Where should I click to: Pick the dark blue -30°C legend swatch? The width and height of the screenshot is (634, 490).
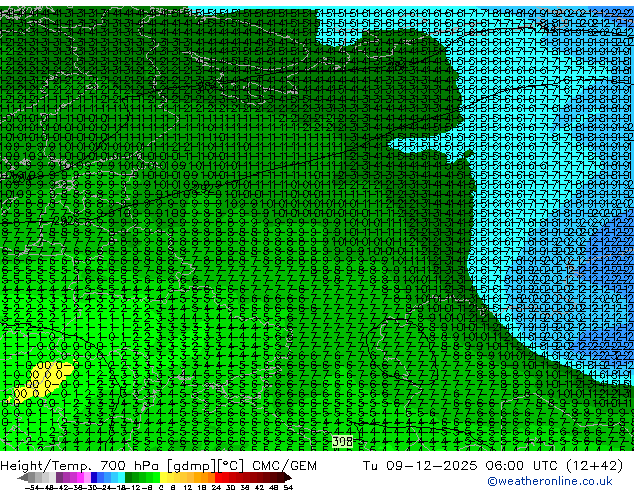coord(94,477)
